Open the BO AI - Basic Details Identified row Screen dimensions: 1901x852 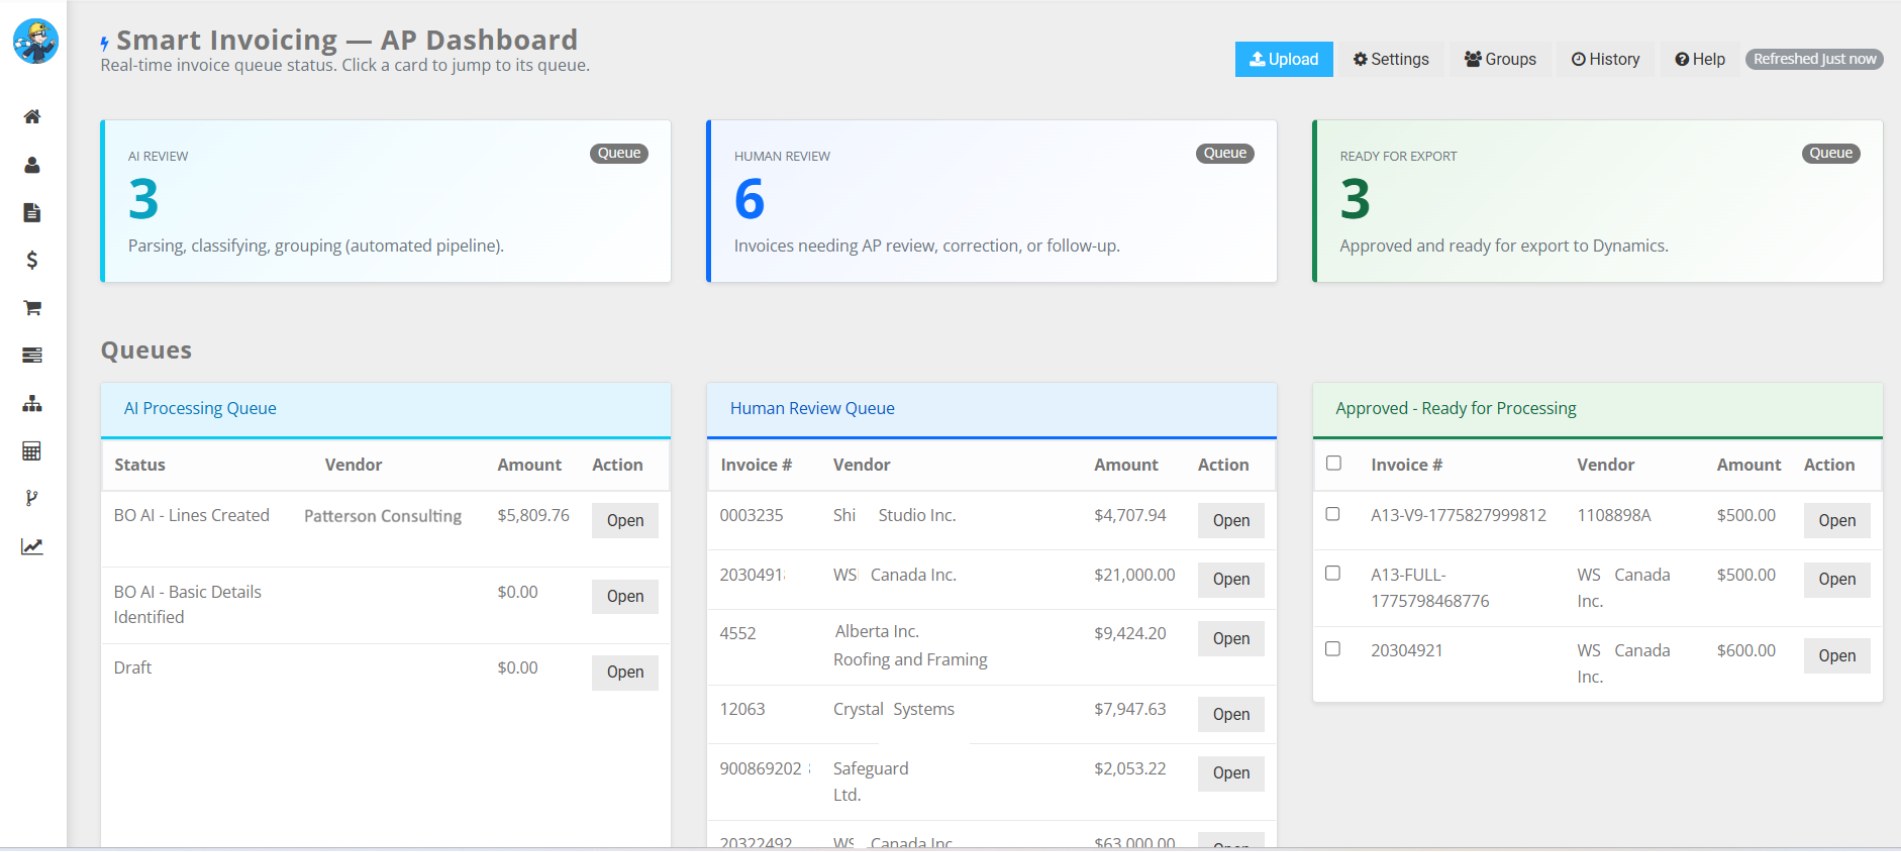pos(625,596)
